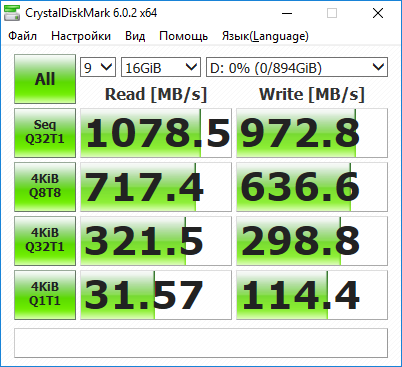
Task: Open the Помощь menu
Action: [183, 36]
